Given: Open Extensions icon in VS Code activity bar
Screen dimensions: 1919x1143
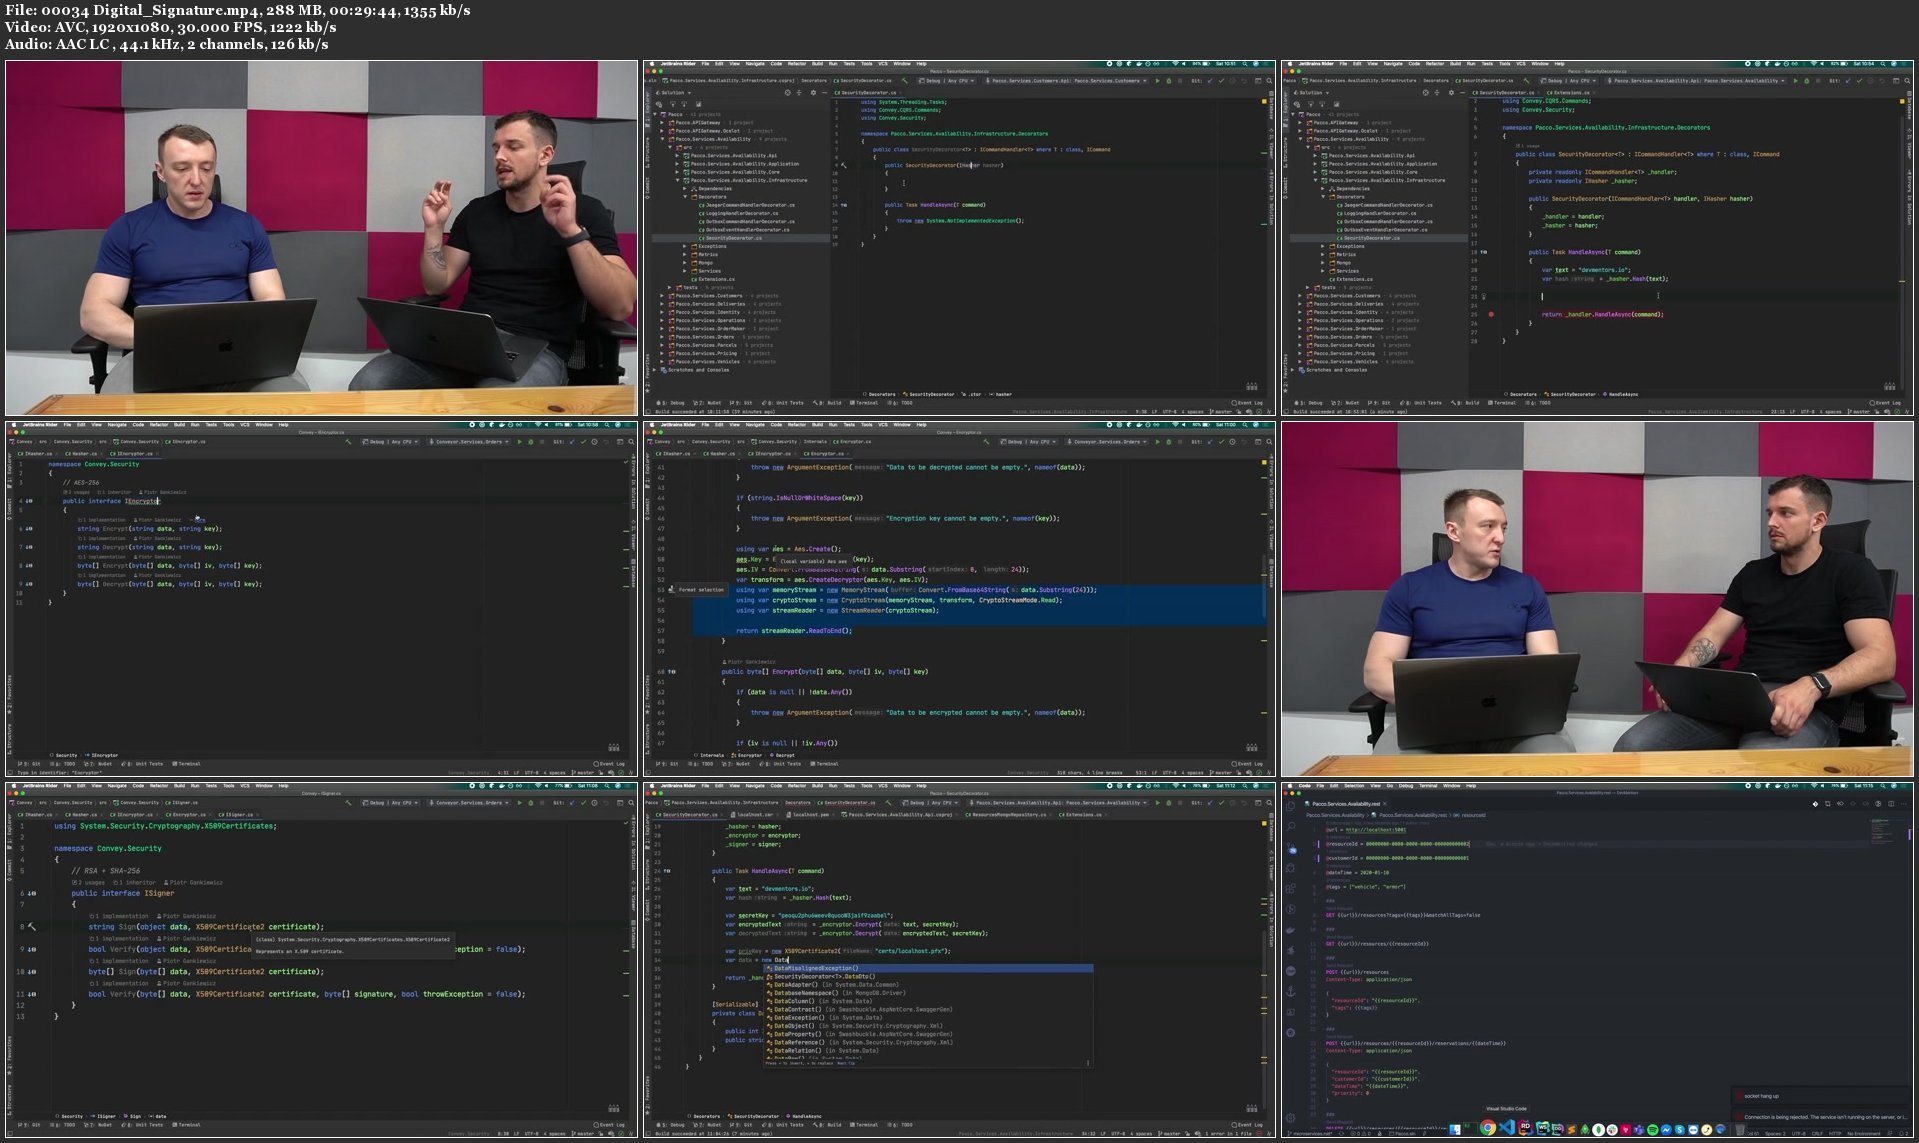Looking at the screenshot, I should click(x=1290, y=888).
